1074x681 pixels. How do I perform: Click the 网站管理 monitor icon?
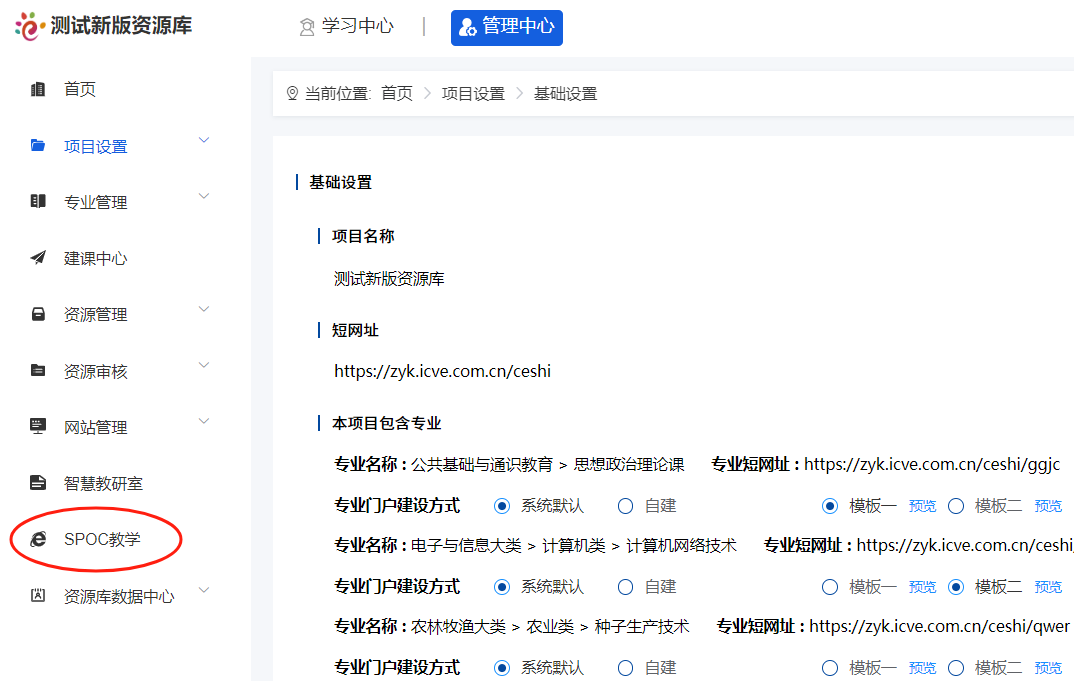pyautogui.click(x=38, y=426)
